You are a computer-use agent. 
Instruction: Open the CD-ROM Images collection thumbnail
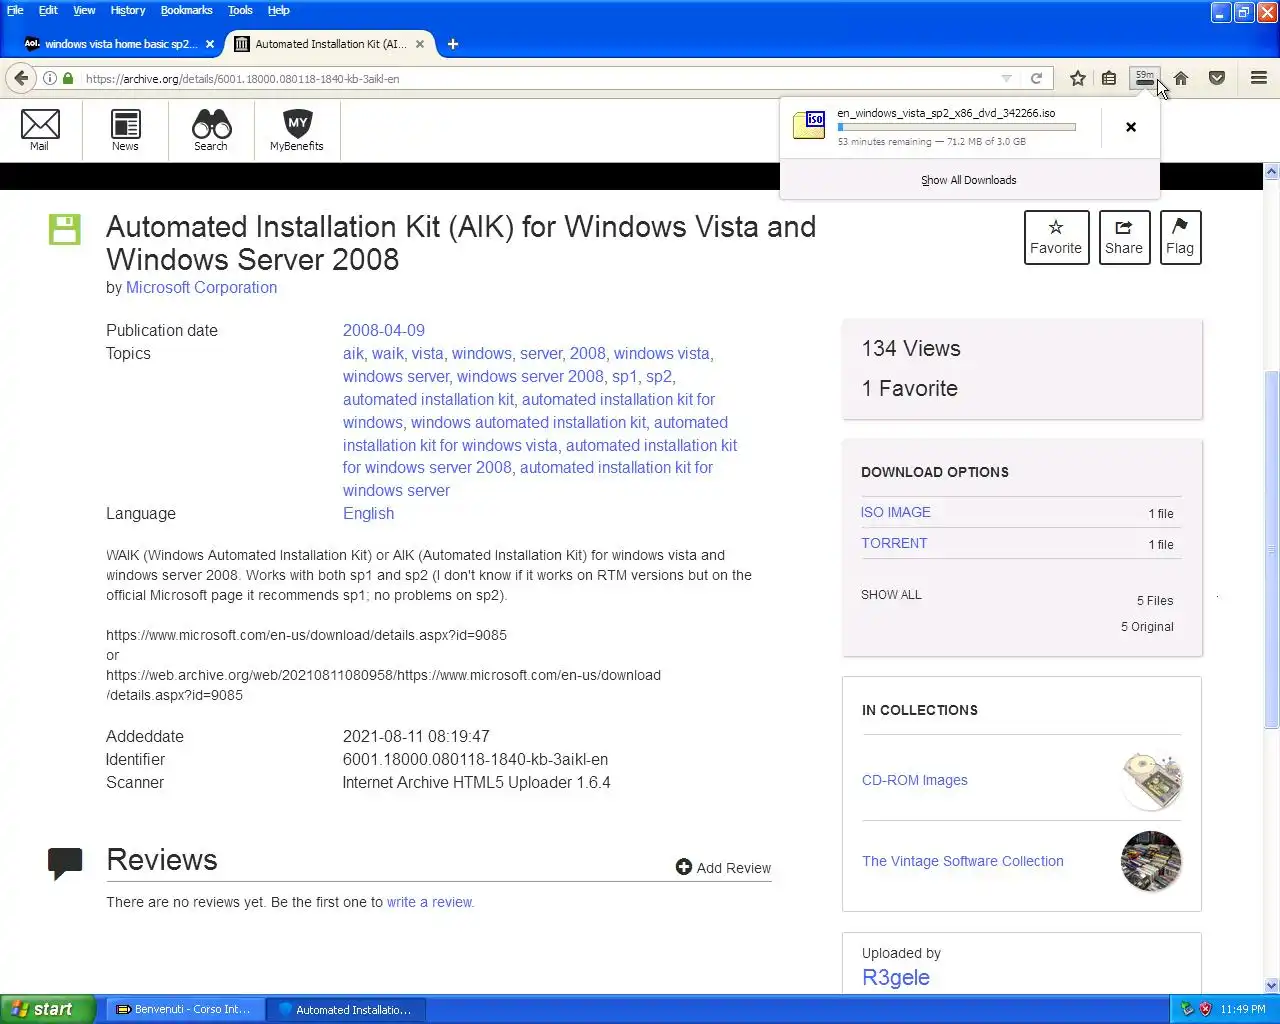(1152, 781)
